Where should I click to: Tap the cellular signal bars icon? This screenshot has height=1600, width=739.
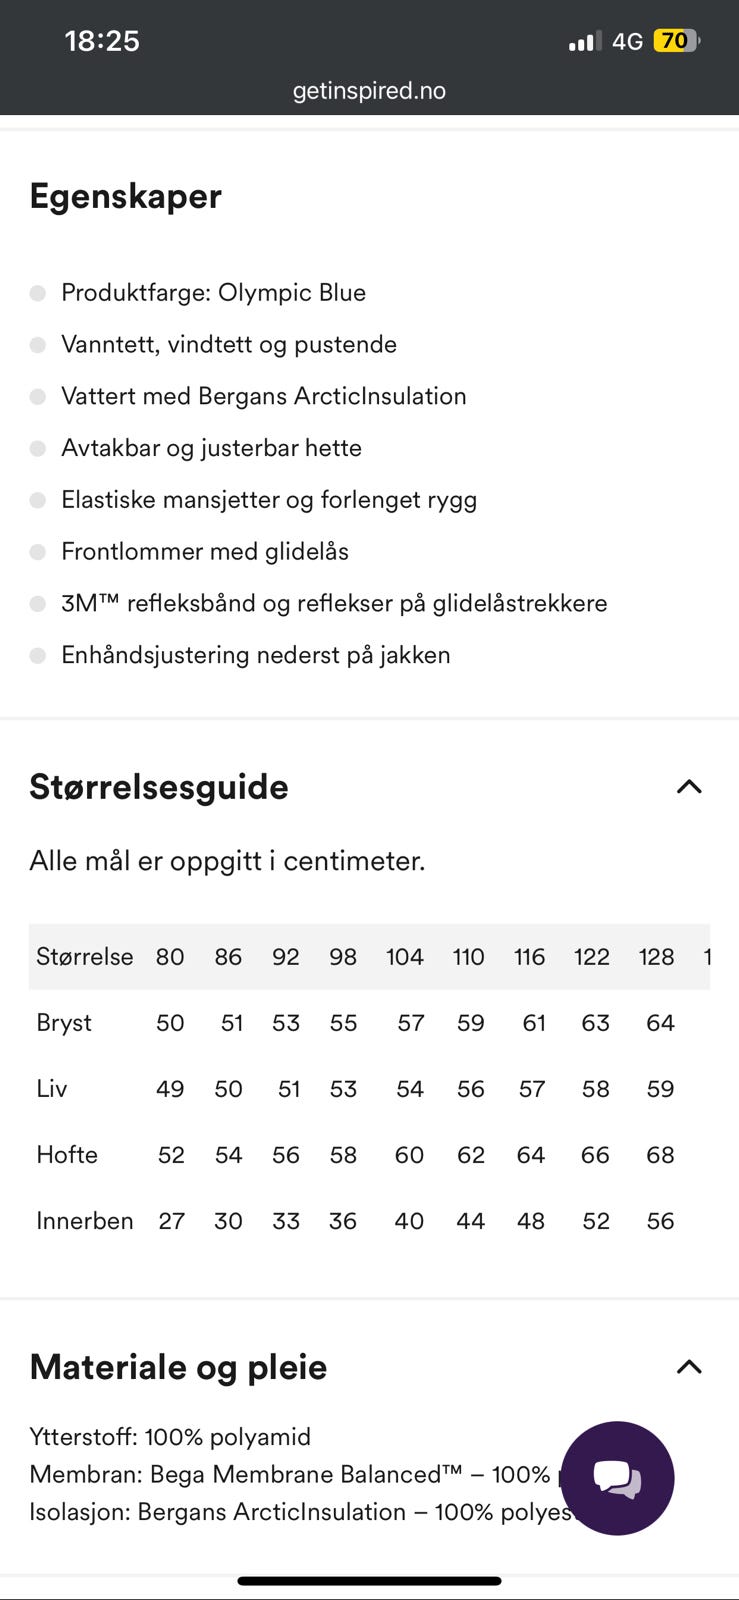[x=584, y=41]
